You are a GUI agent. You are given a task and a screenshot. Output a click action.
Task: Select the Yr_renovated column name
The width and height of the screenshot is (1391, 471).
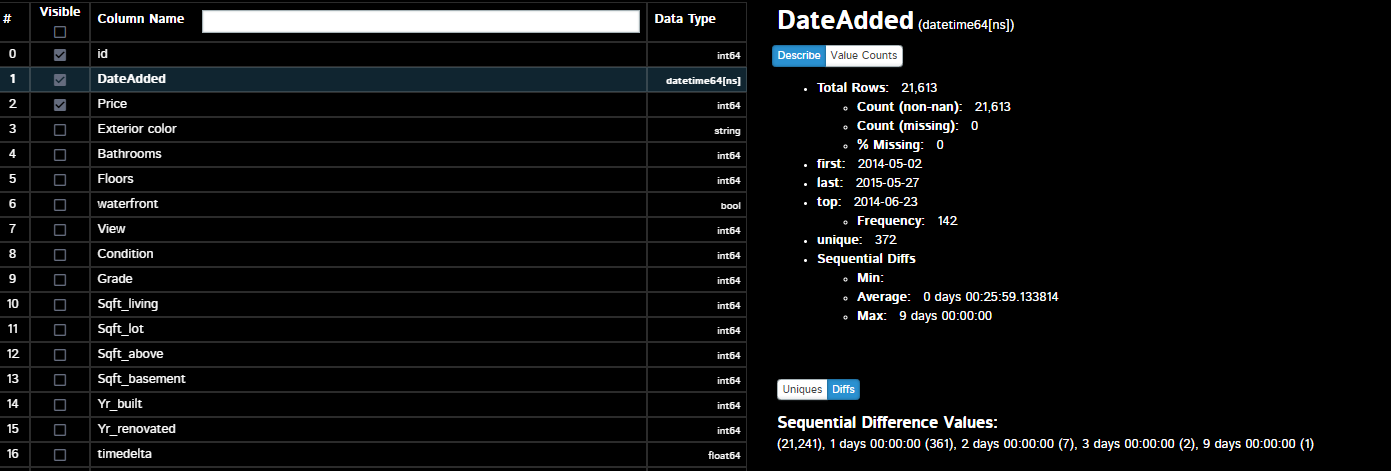coord(136,429)
